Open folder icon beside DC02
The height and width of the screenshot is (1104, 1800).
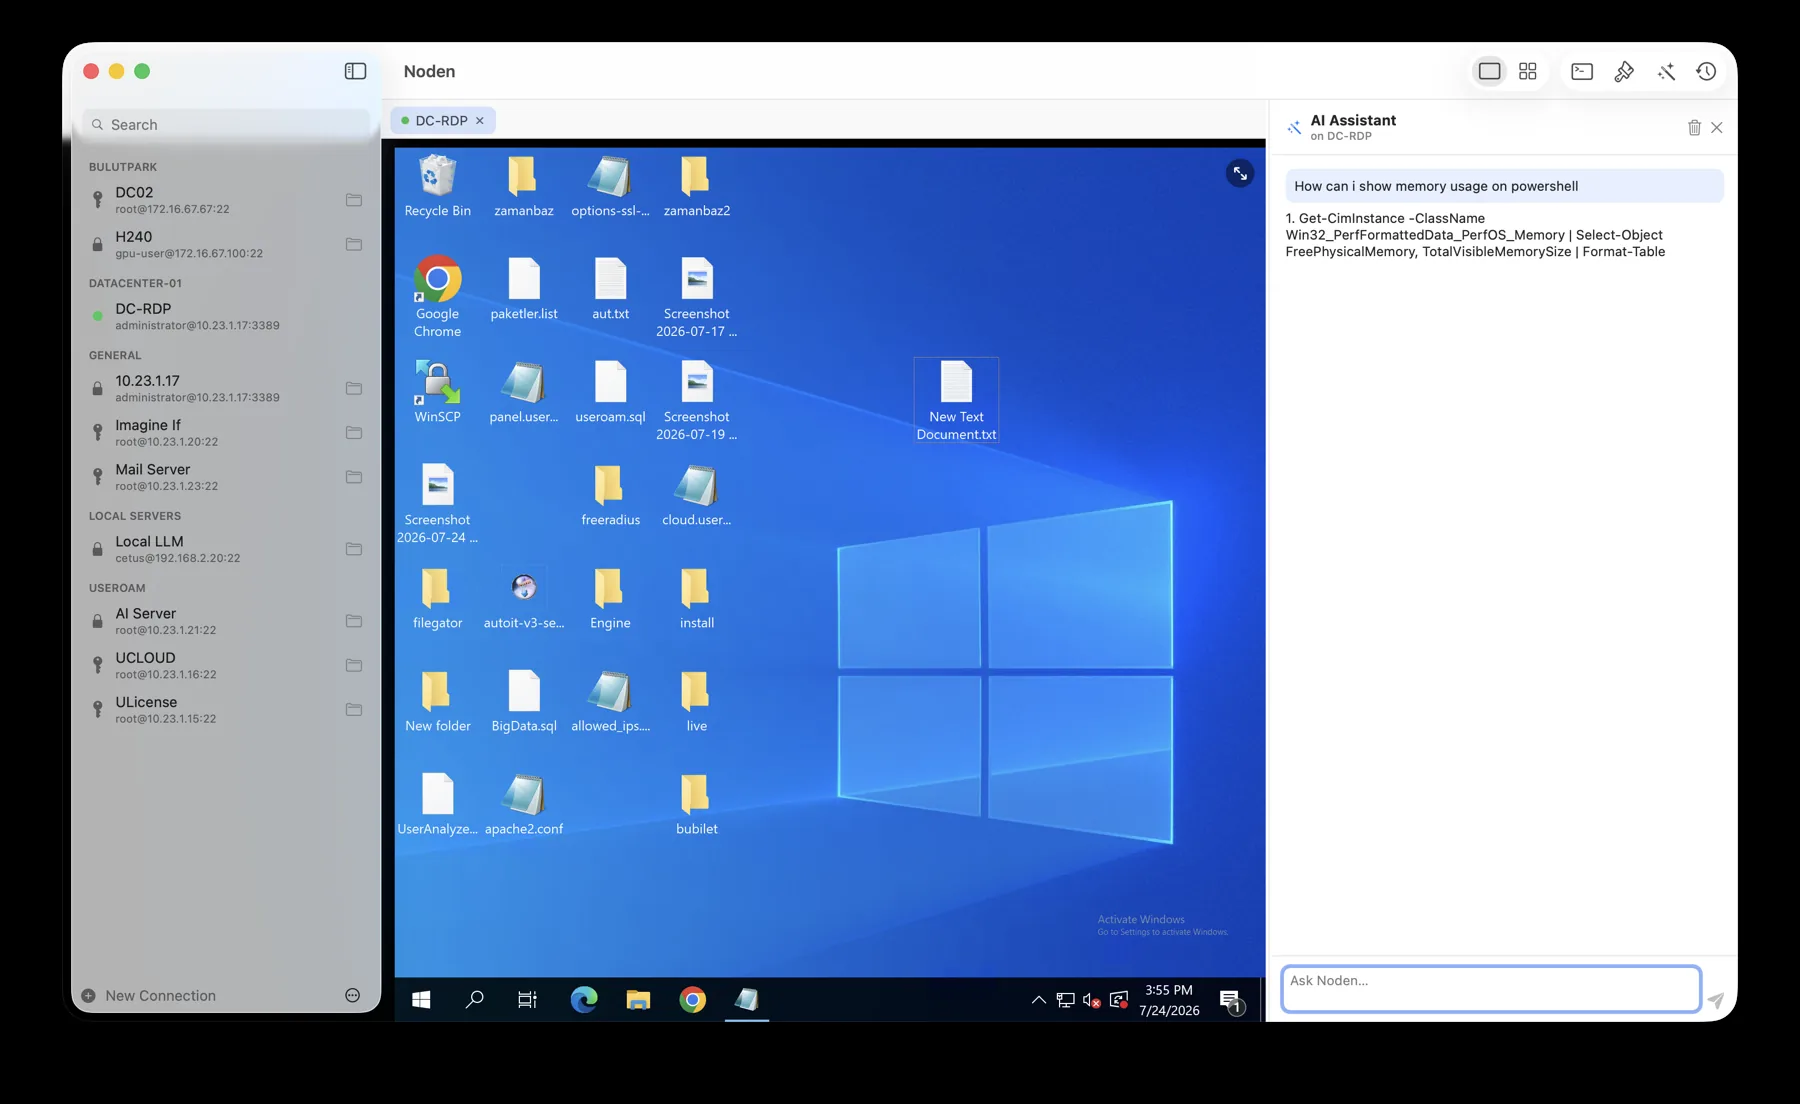tap(354, 200)
